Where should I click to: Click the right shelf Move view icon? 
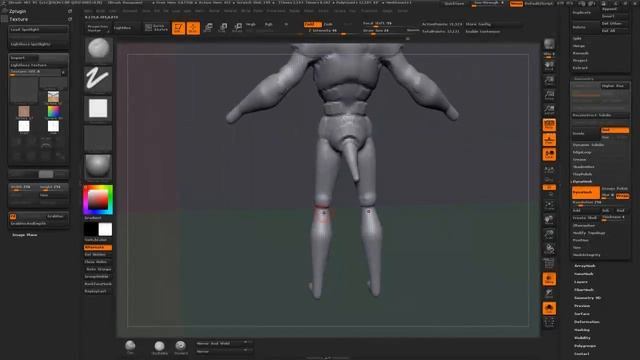point(549,220)
